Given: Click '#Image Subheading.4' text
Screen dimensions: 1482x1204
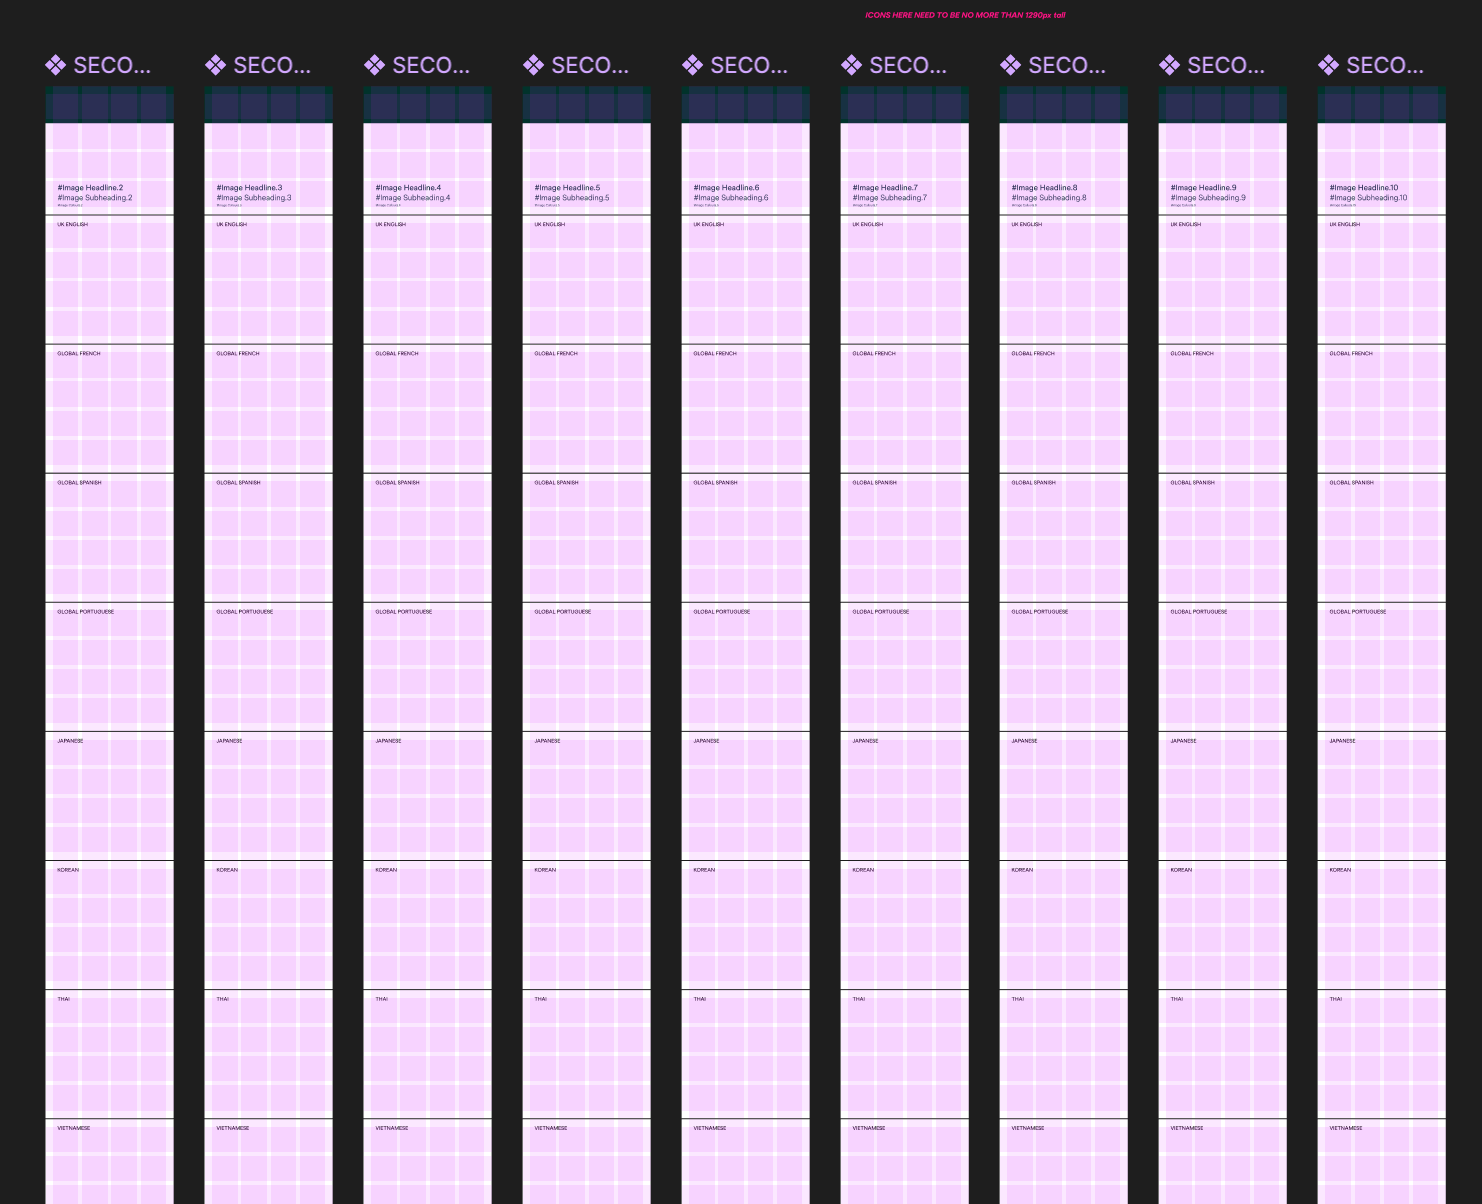Looking at the screenshot, I should click(x=413, y=198).
